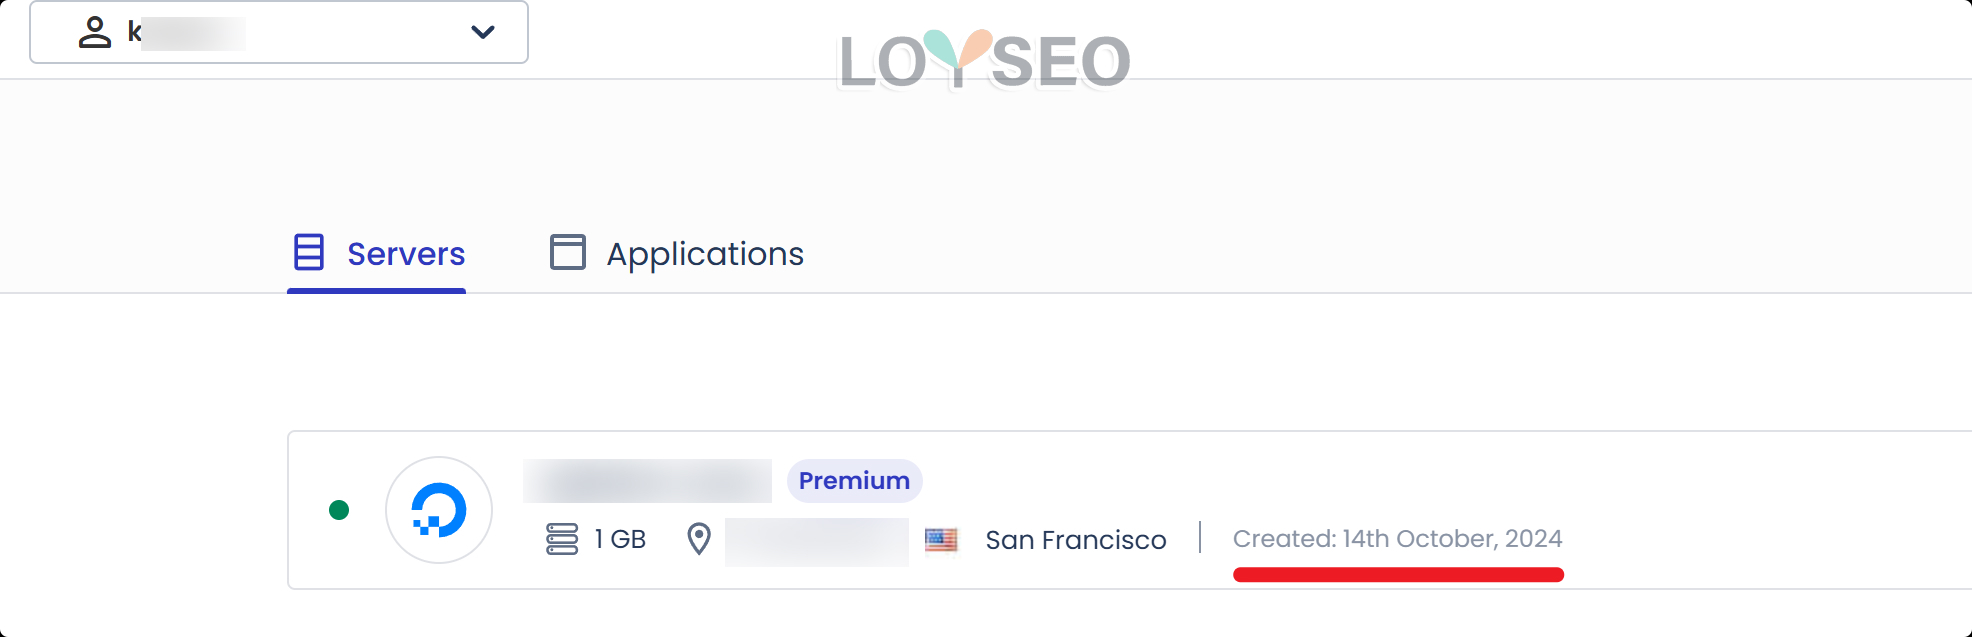Click the user profile icon
This screenshot has height=637, width=1972.
click(x=95, y=32)
